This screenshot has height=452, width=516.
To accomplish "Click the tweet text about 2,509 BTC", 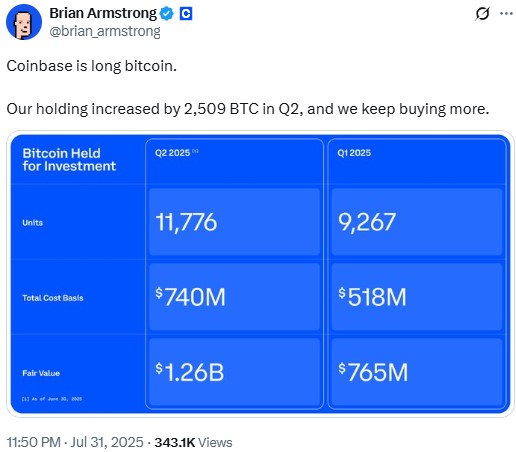I will point(248,109).
